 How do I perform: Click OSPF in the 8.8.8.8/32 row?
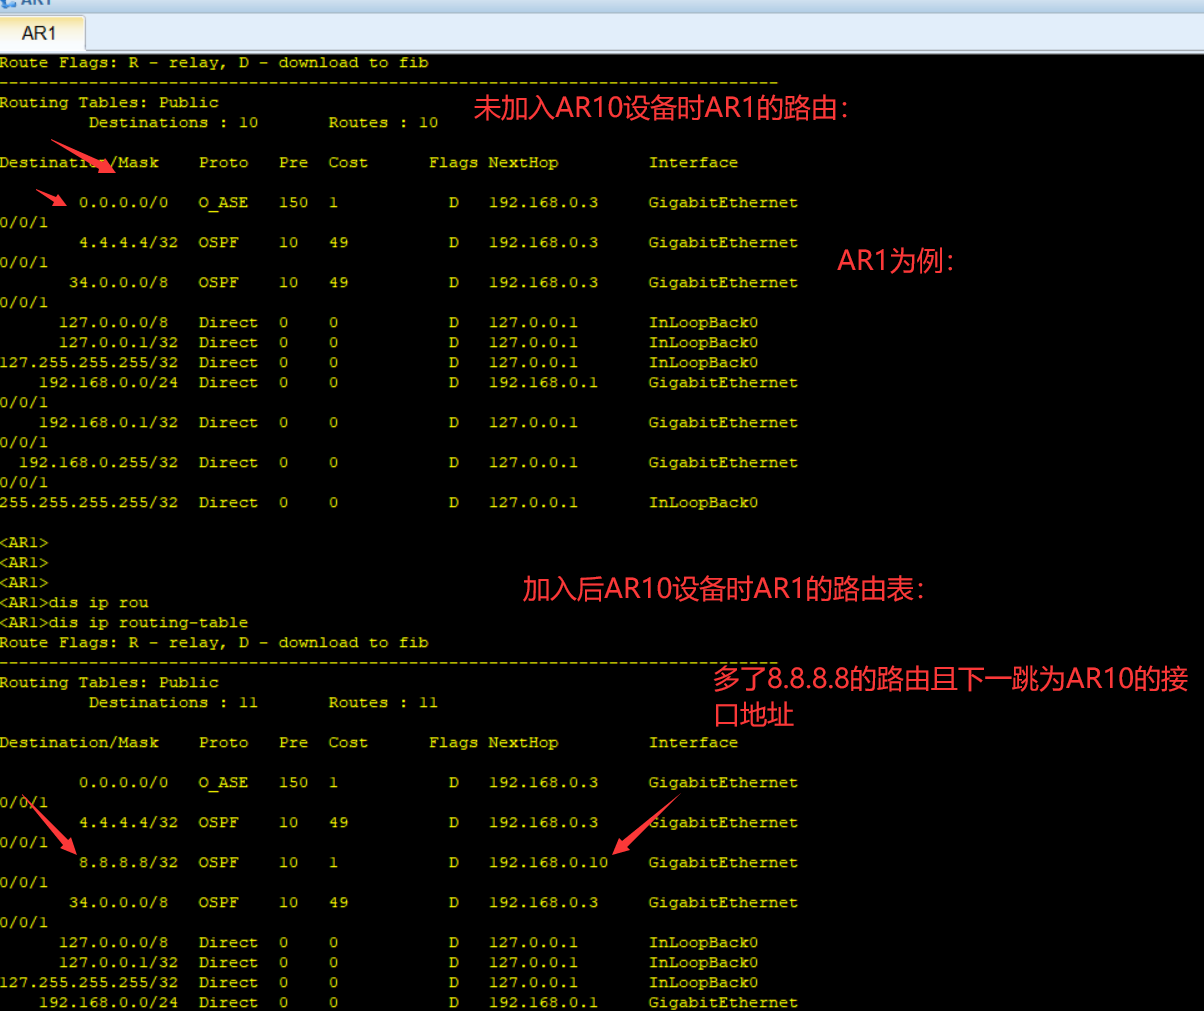tap(218, 862)
